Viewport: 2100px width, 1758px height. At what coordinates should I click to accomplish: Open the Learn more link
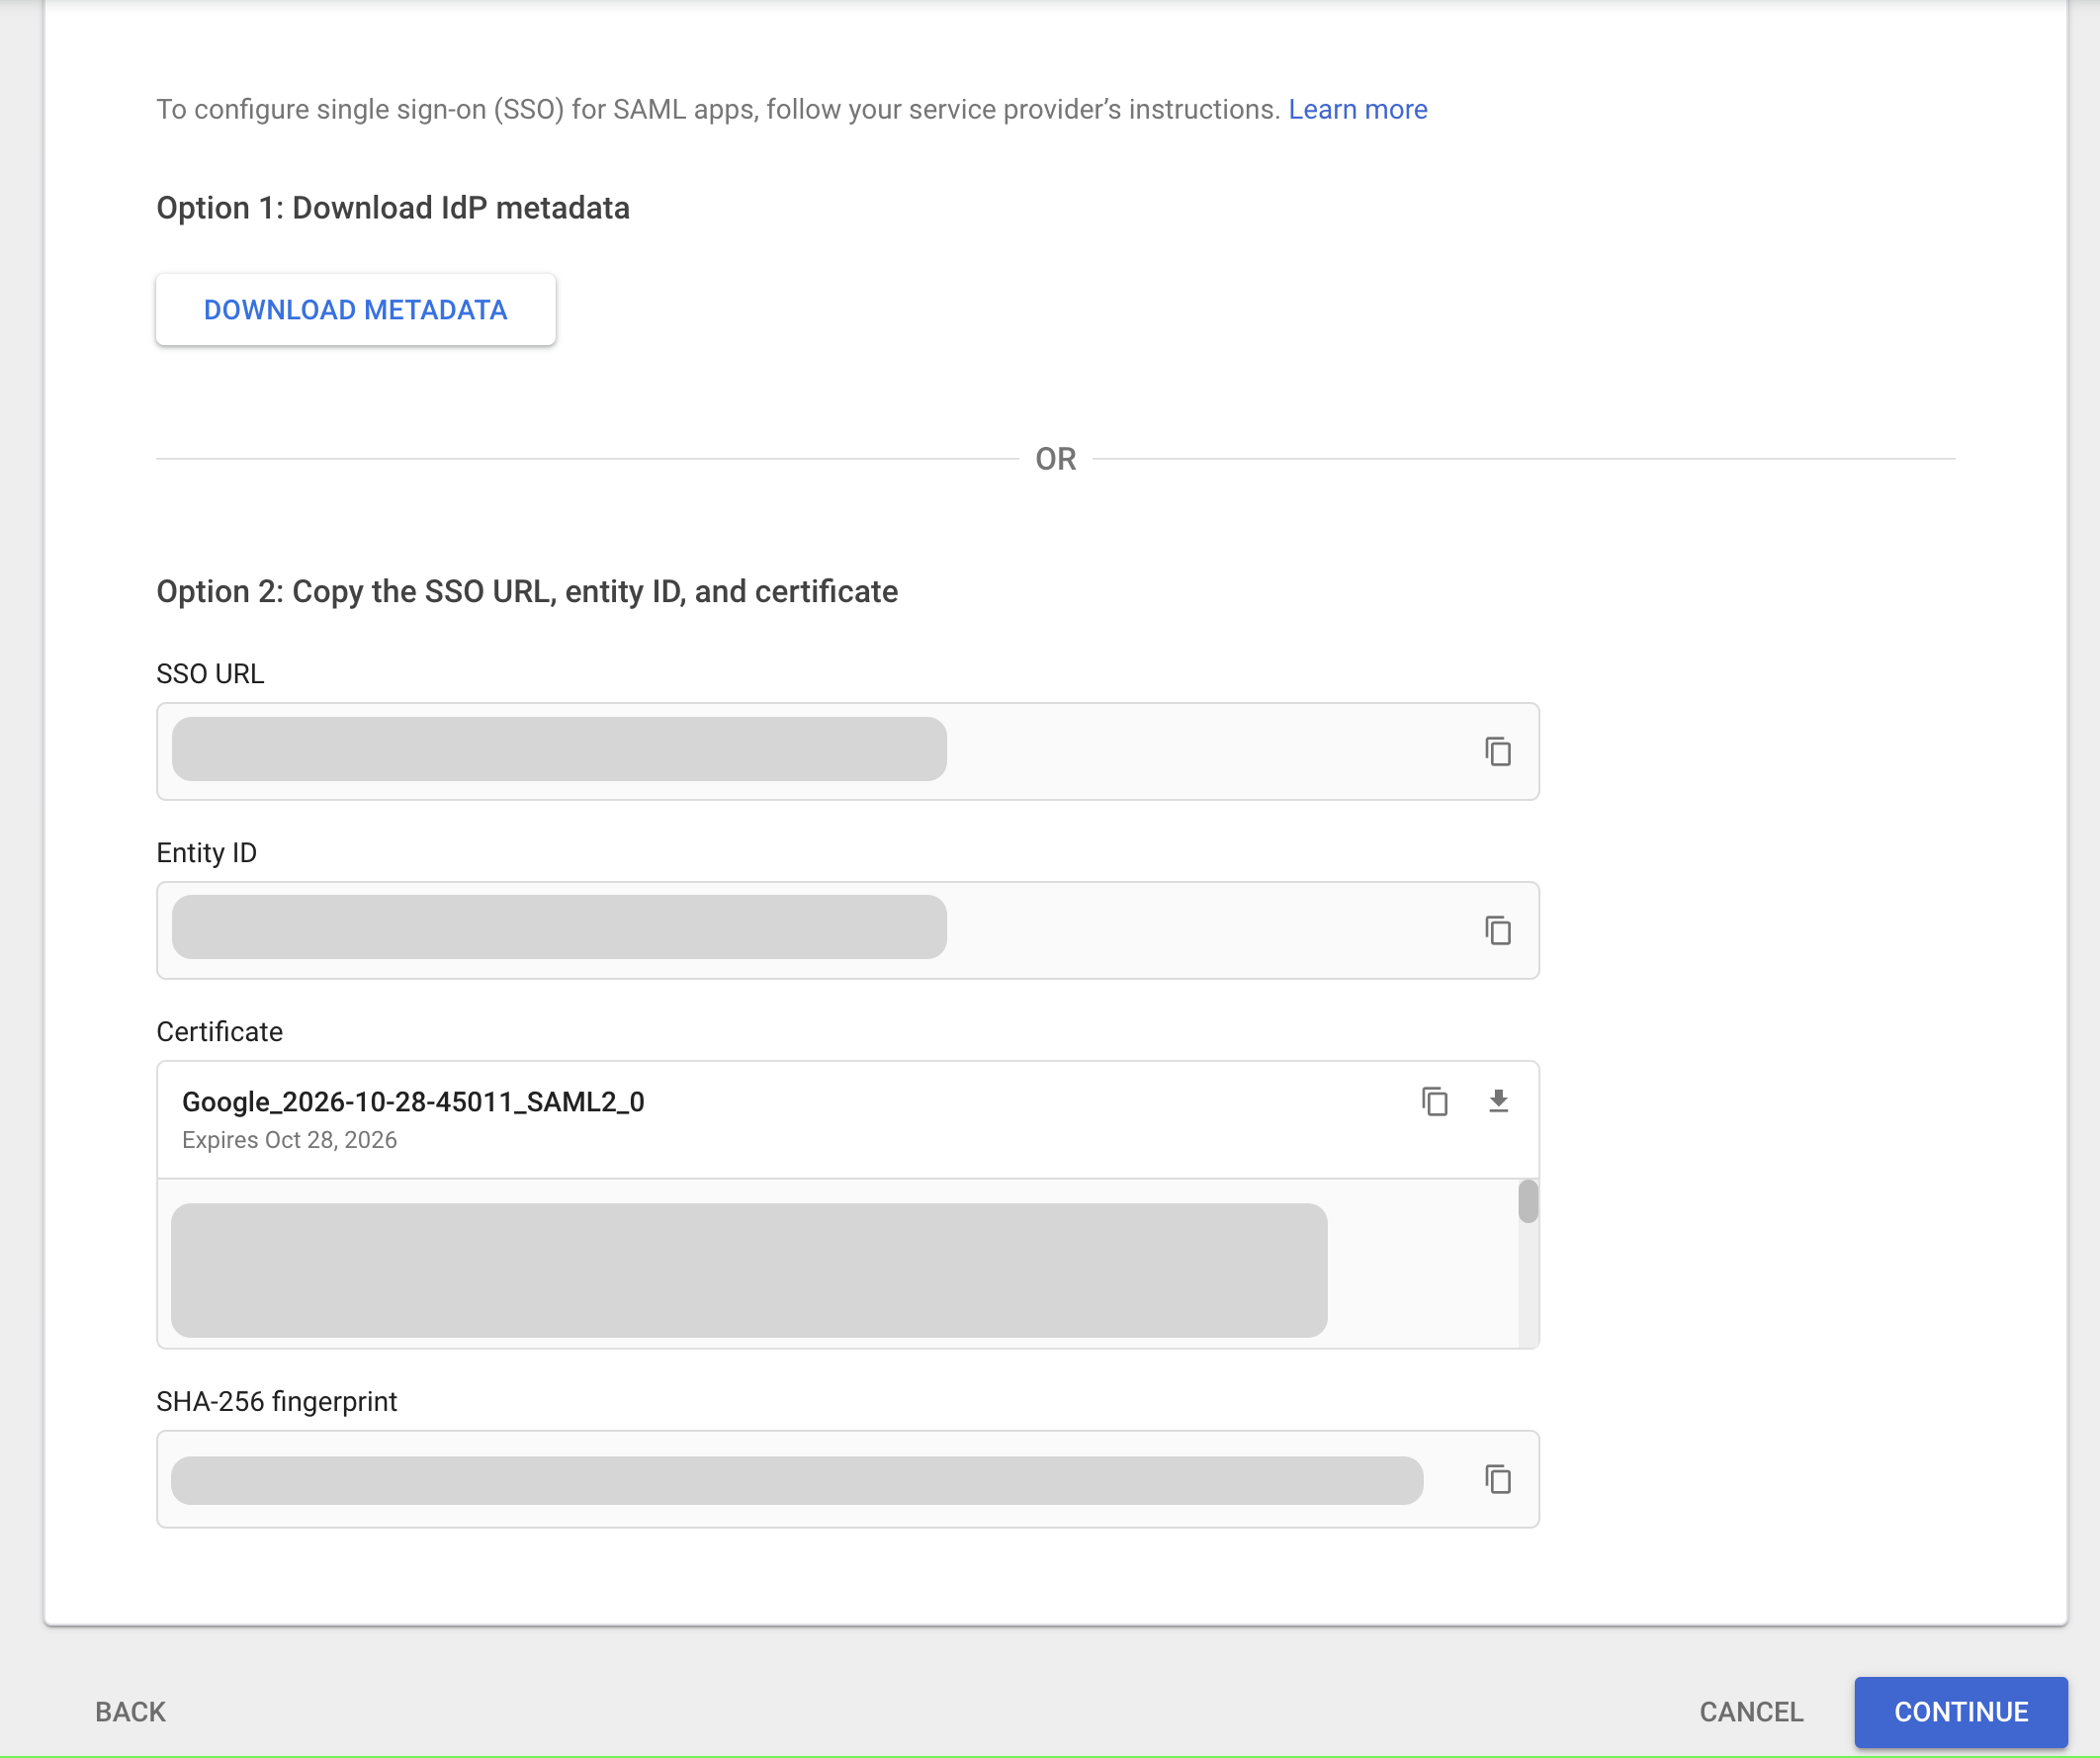click(1357, 109)
